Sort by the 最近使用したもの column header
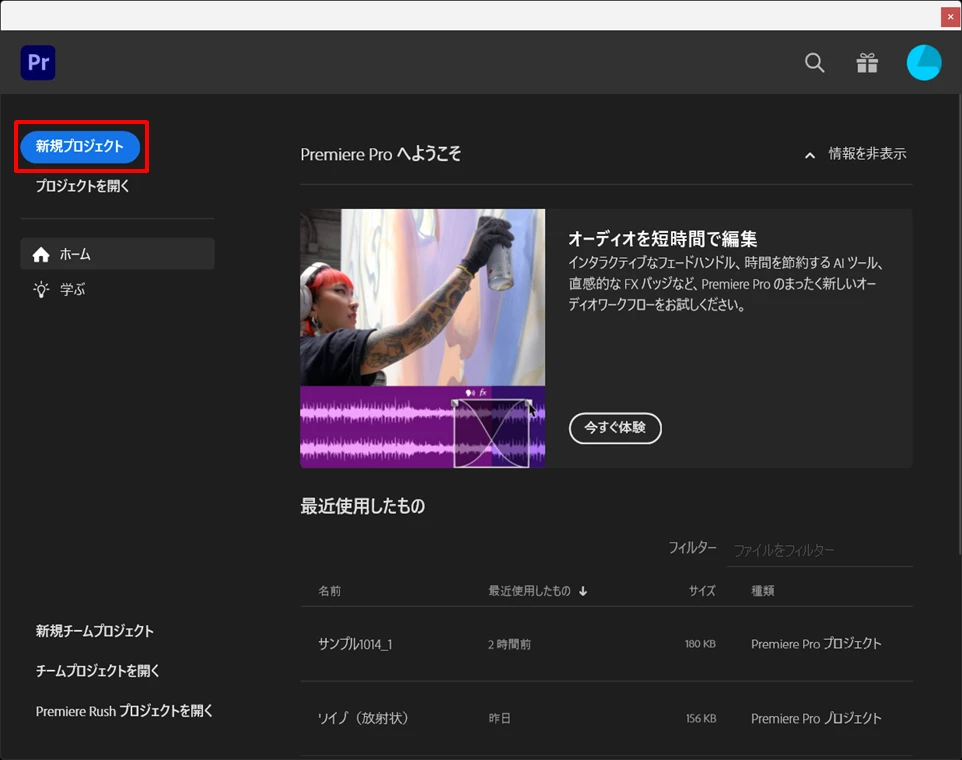Image resolution: width=962 pixels, height=760 pixels. coord(529,591)
